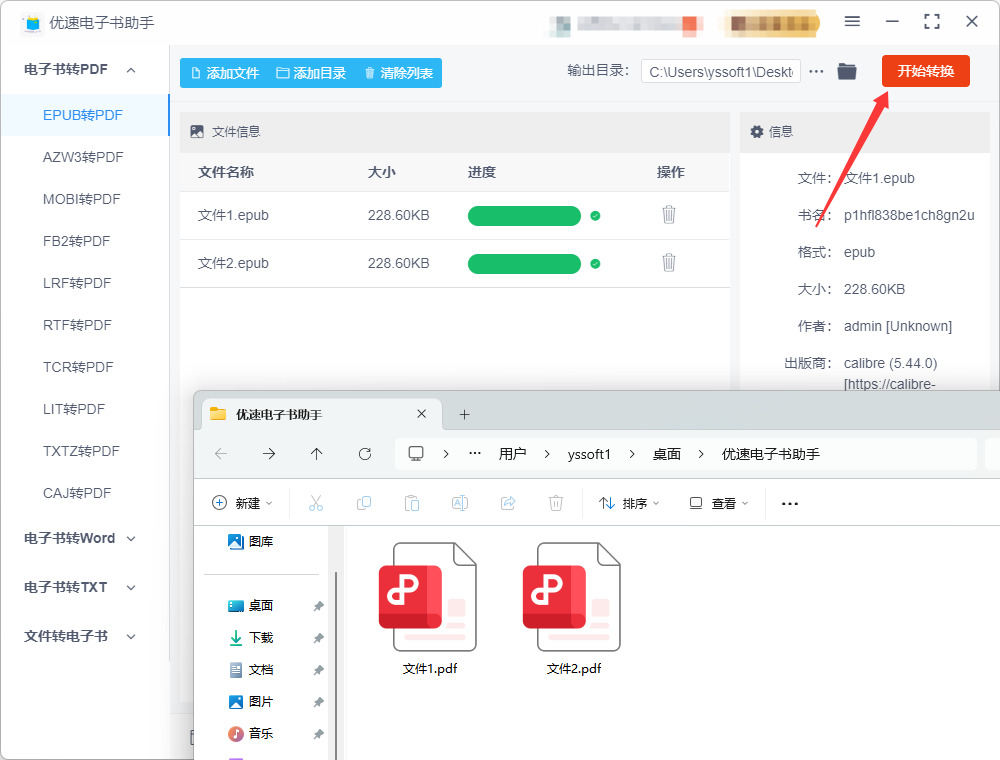
Task: Click the 清除列表 button
Action: (x=399, y=73)
